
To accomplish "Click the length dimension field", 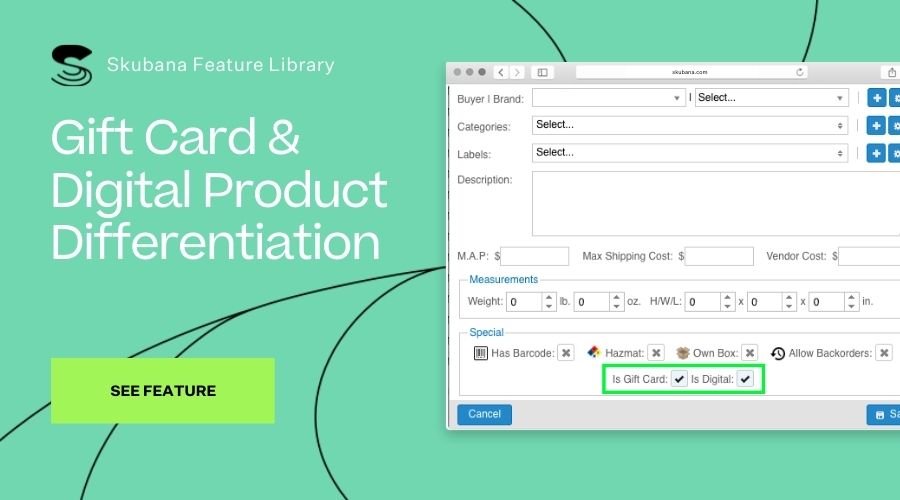I will [826, 302].
